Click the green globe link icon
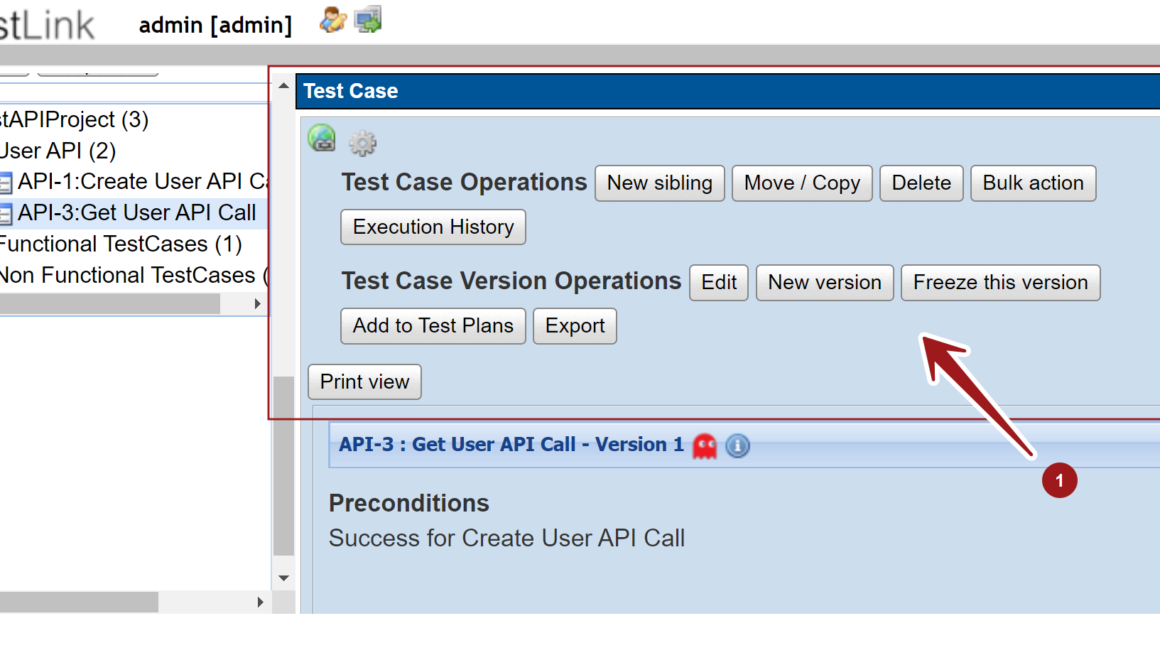1160x665 pixels. pos(322,140)
